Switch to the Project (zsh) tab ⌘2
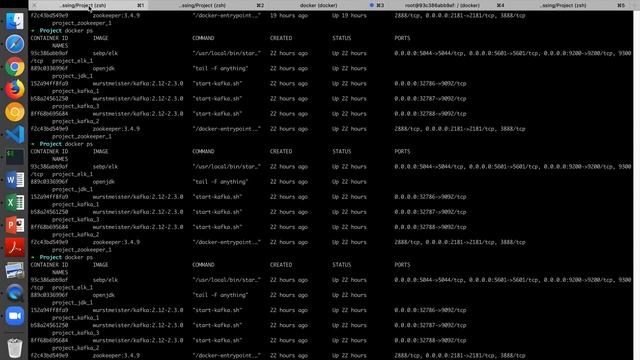 pyautogui.click(x=208, y=5)
